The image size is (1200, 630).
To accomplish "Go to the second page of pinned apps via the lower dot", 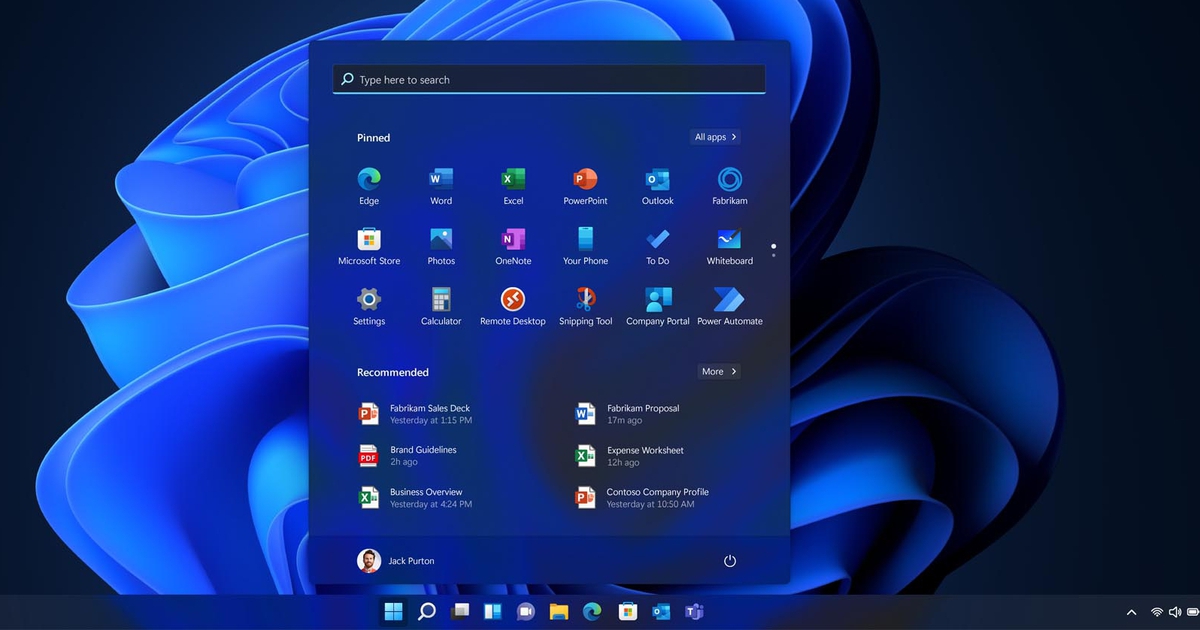I will (773, 255).
